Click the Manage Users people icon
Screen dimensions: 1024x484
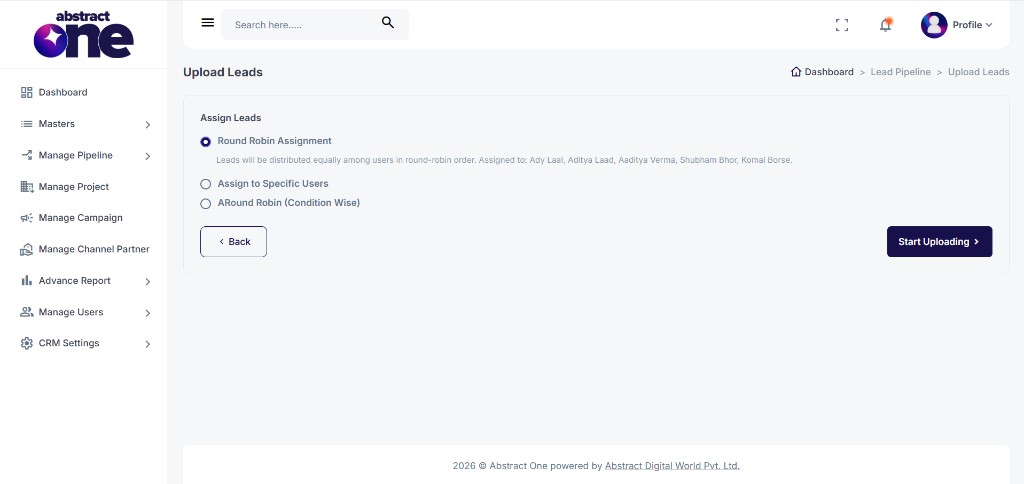[x=27, y=312]
